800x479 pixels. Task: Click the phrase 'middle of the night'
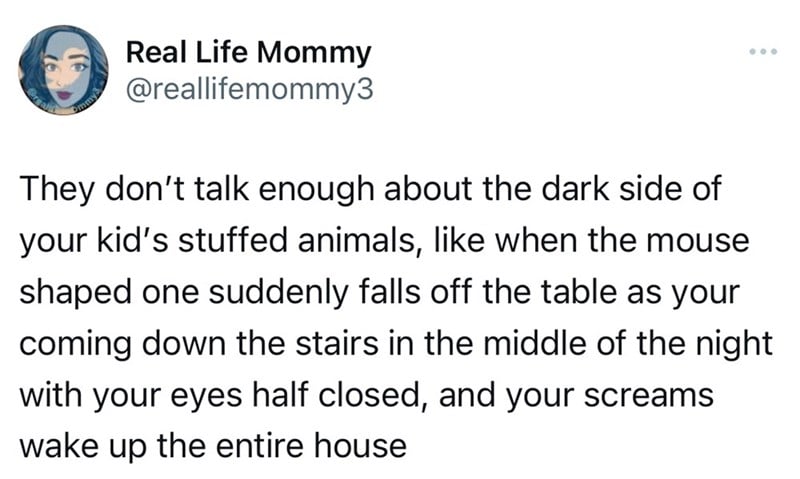point(628,344)
